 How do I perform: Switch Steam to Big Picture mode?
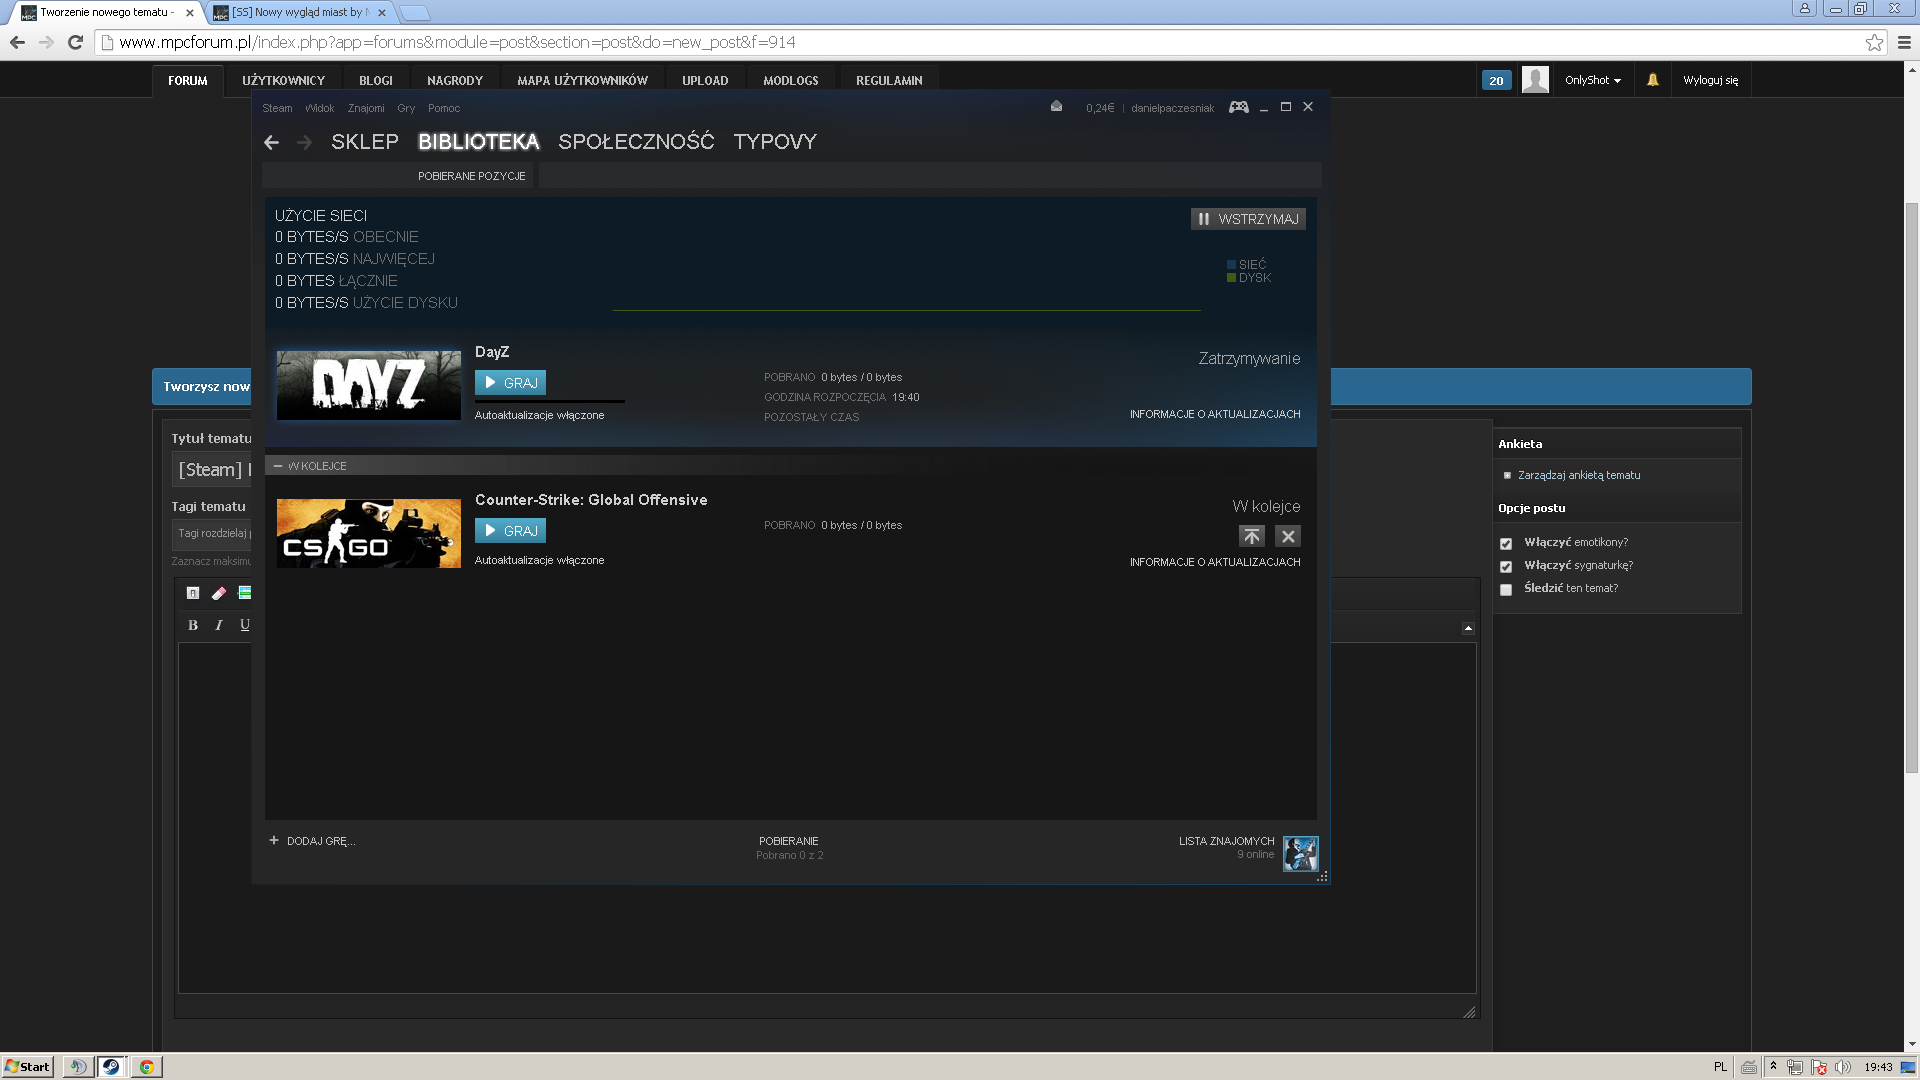tap(1238, 107)
